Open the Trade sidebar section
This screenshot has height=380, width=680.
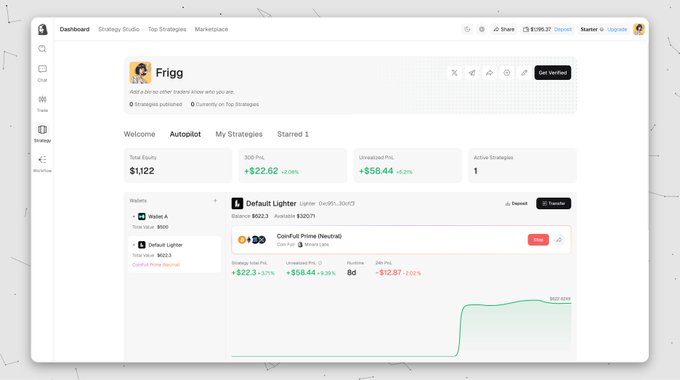coord(42,103)
